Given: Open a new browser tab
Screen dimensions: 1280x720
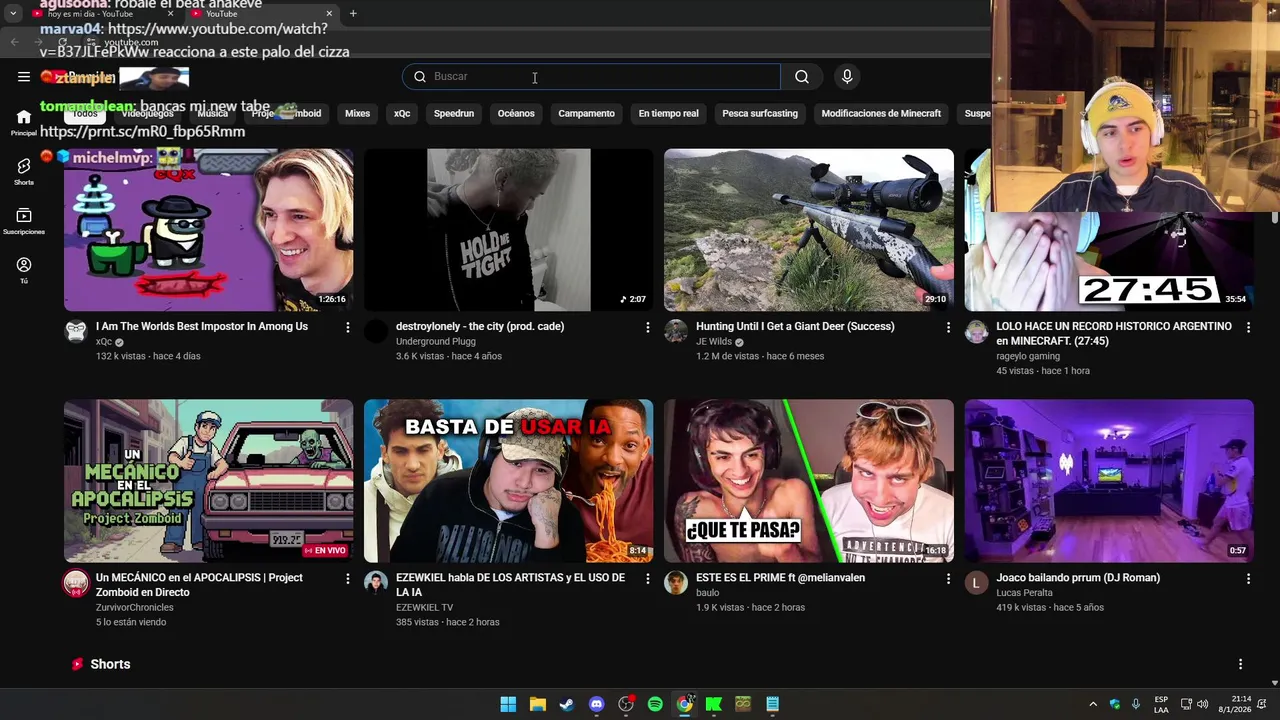Looking at the screenshot, I should tap(353, 14).
